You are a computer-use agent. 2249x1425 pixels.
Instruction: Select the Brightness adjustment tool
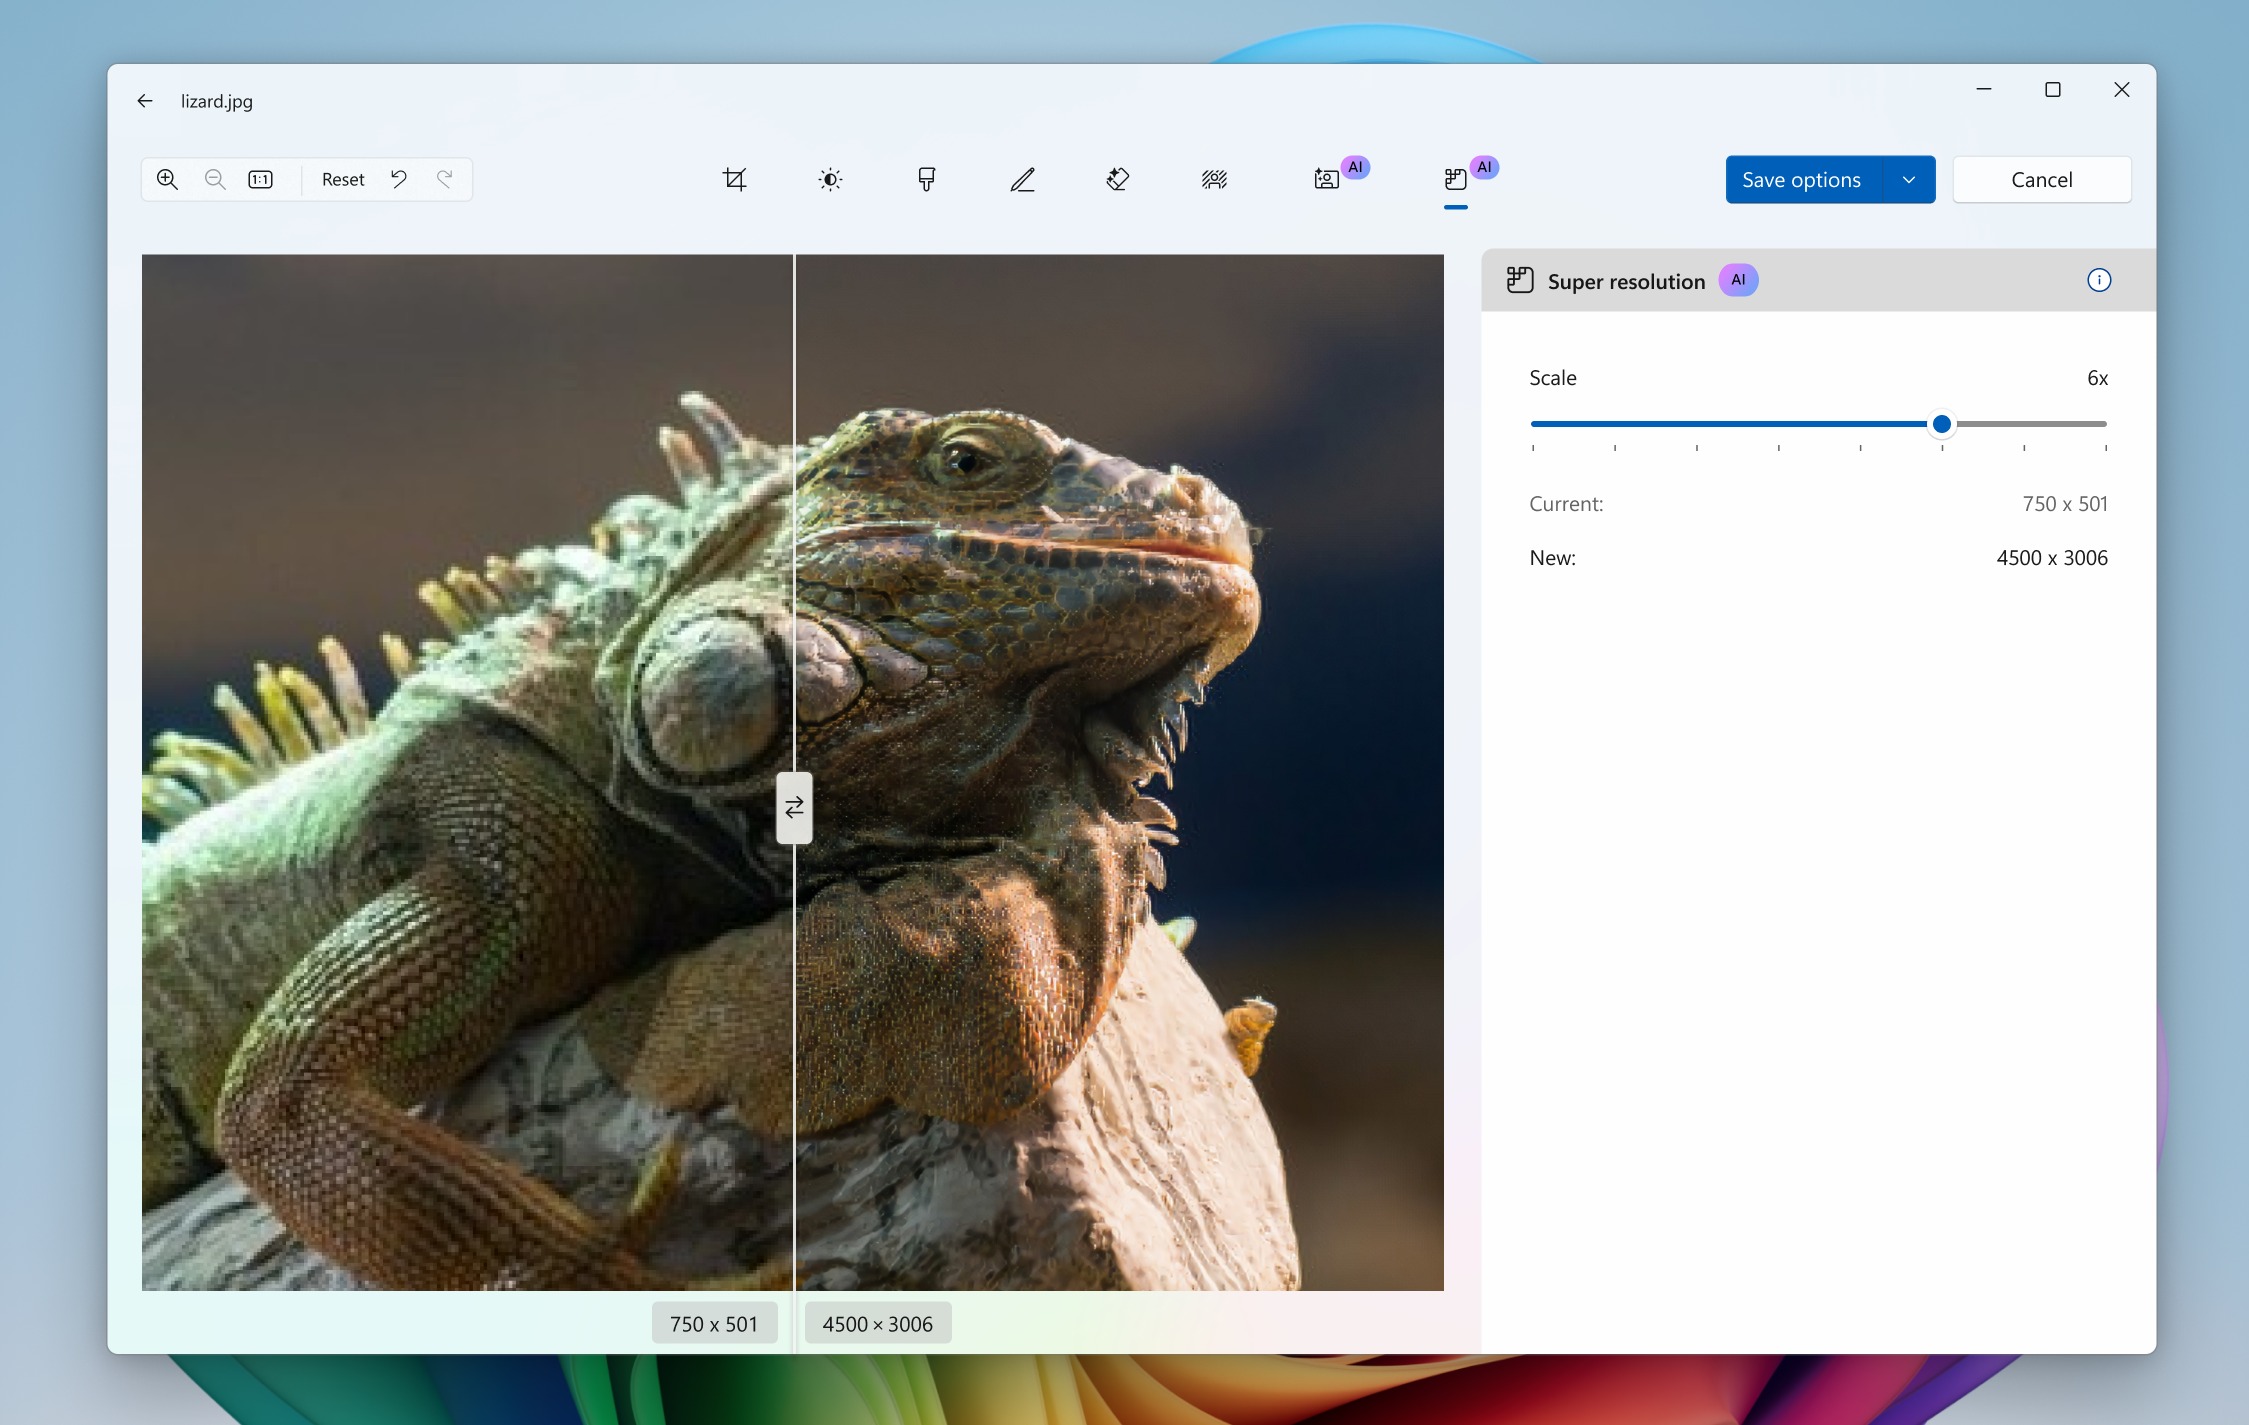point(831,177)
